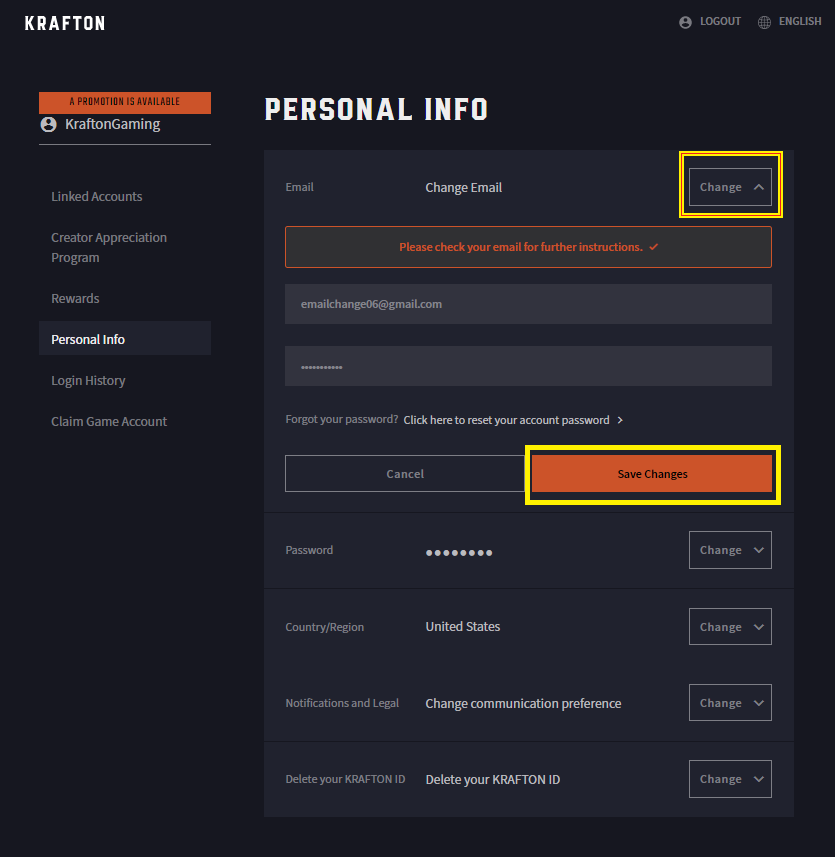The image size is (835, 857).
Task: Go to the Rewards section
Action: 75,298
